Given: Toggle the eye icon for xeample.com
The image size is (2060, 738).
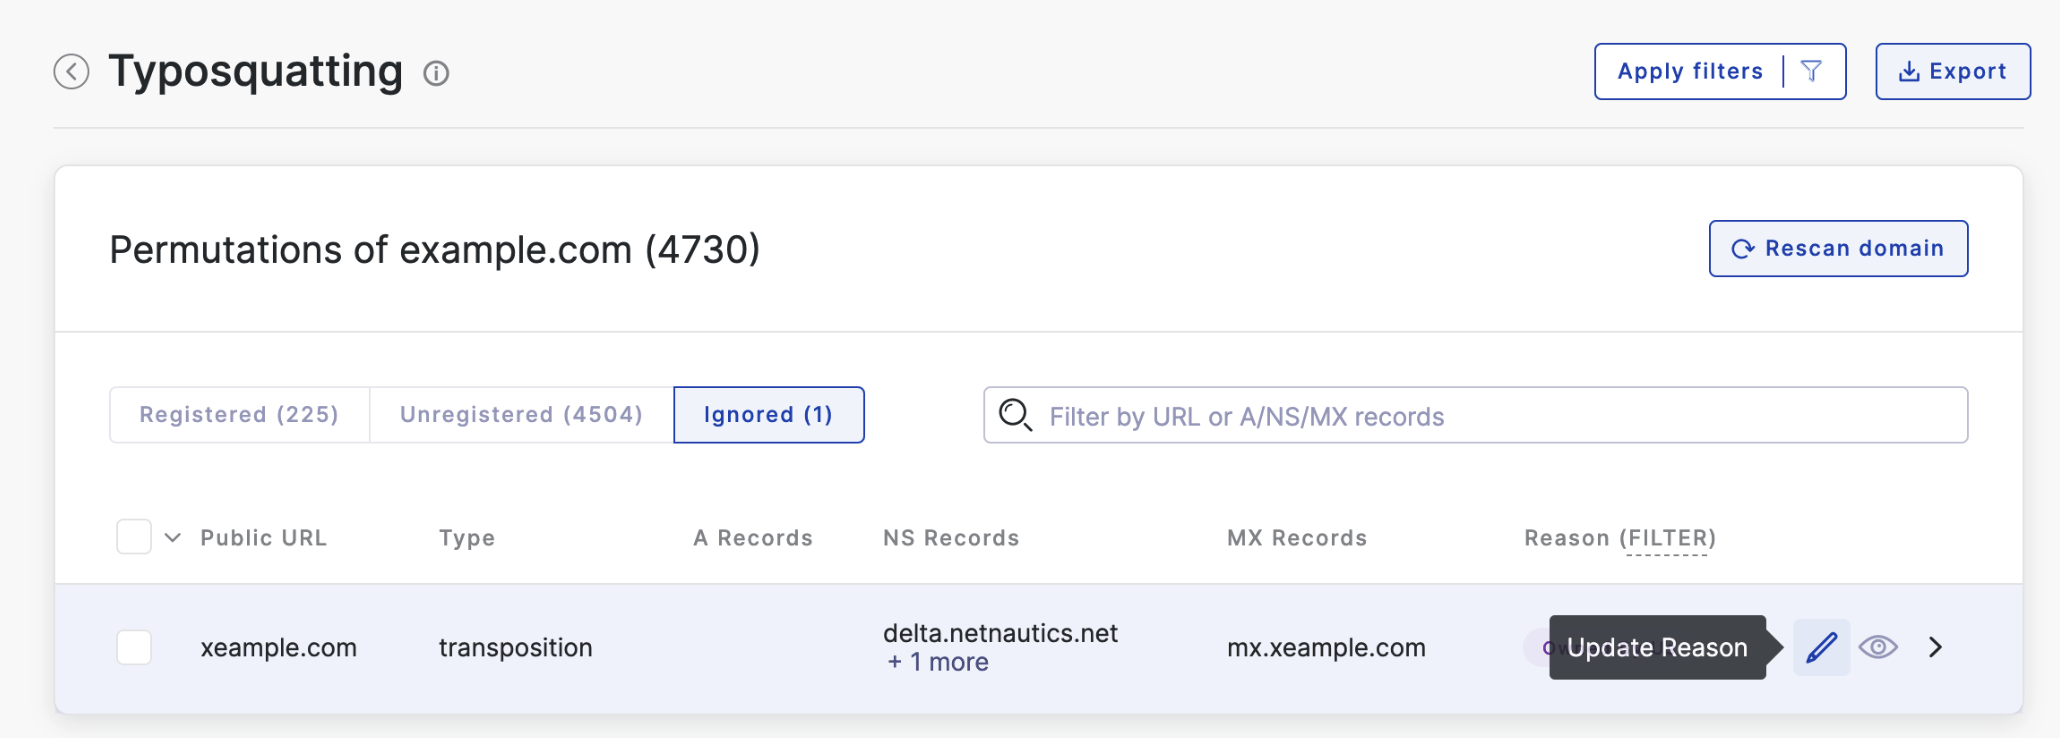Looking at the screenshot, I should coord(1878,647).
